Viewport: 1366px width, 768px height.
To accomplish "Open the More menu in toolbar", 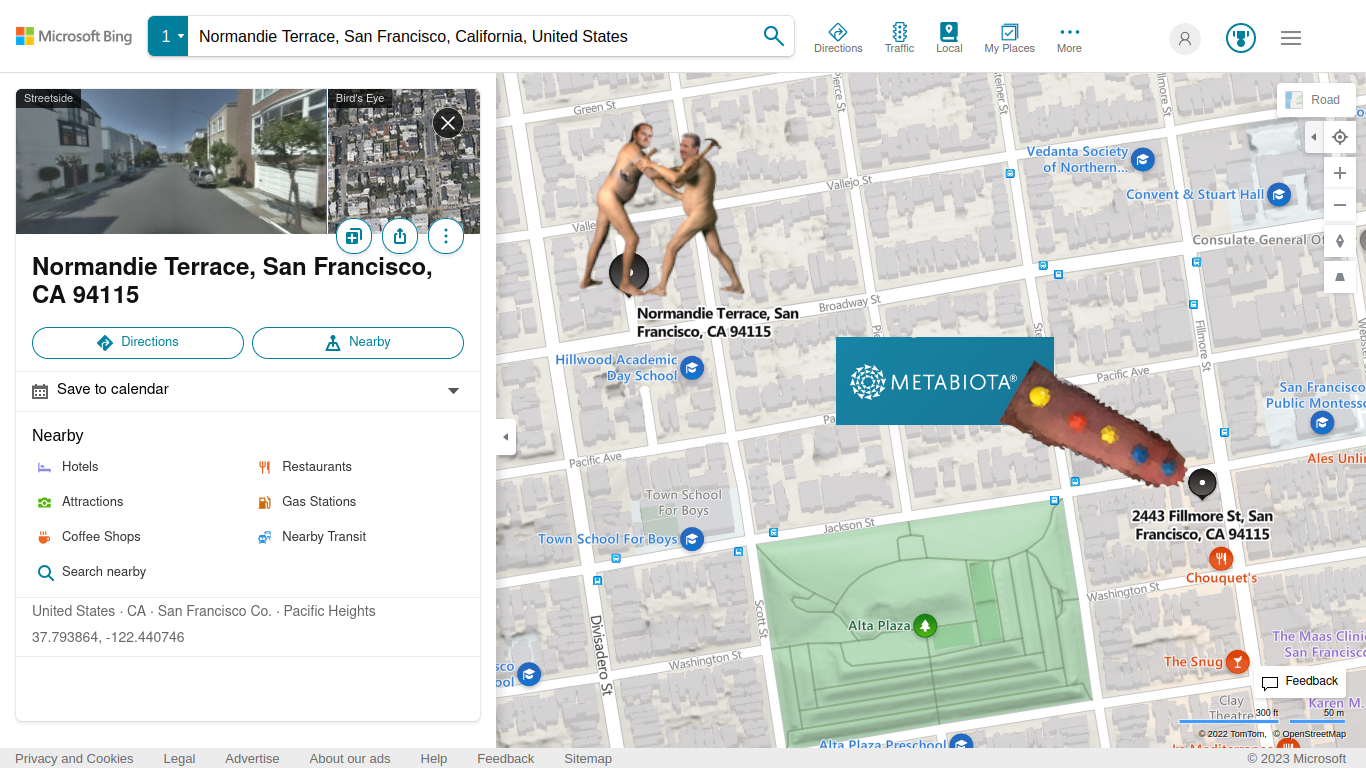I will tap(1069, 38).
